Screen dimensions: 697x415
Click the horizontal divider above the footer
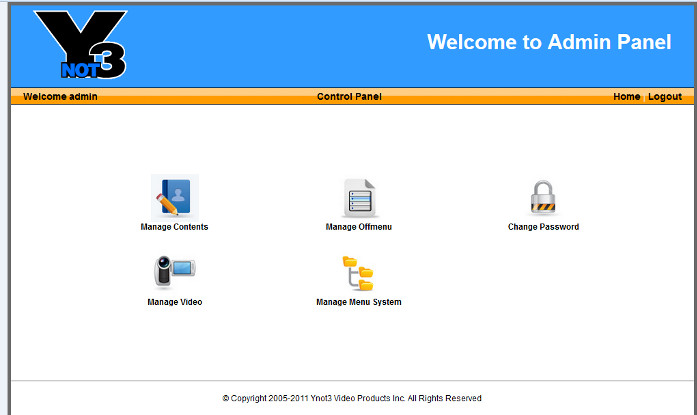(x=351, y=380)
